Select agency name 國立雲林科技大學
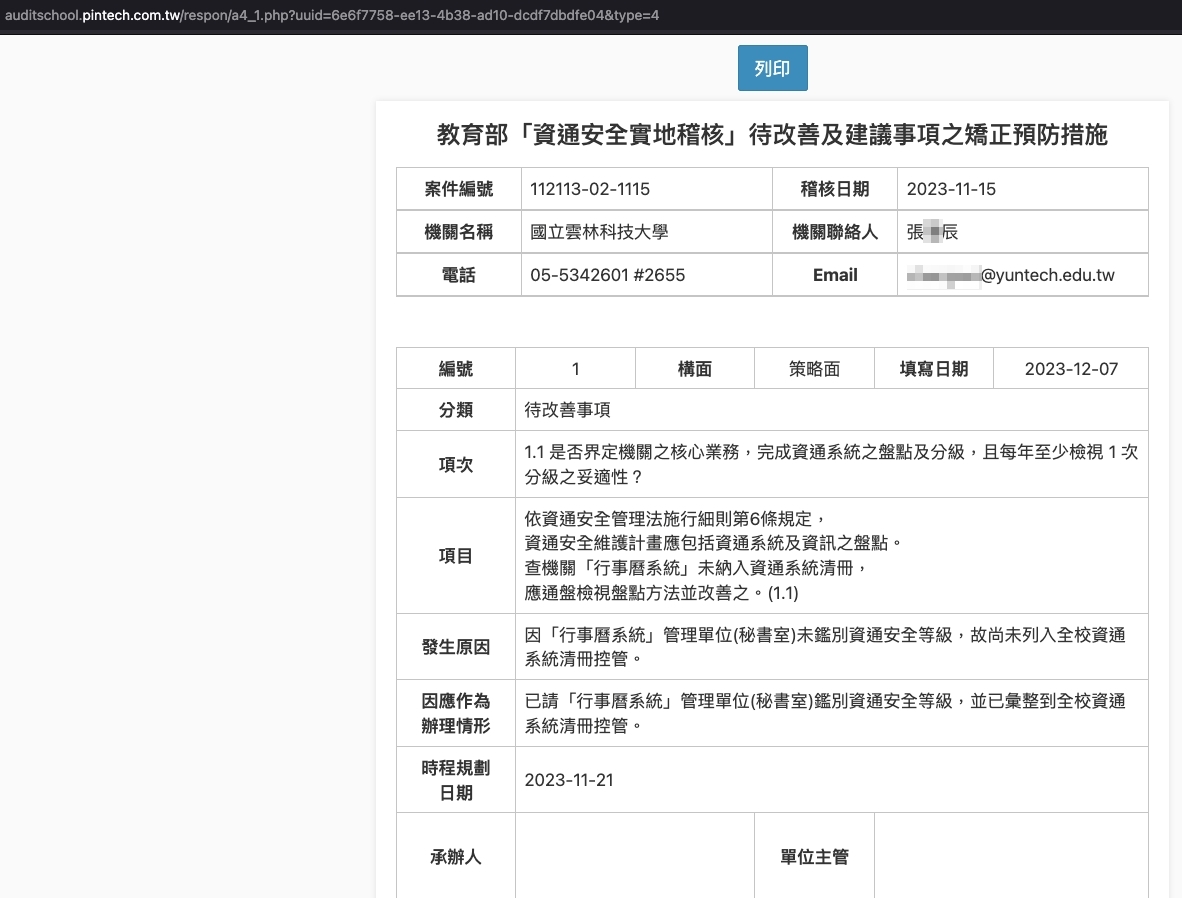The width and height of the screenshot is (1182, 898). coord(599,232)
